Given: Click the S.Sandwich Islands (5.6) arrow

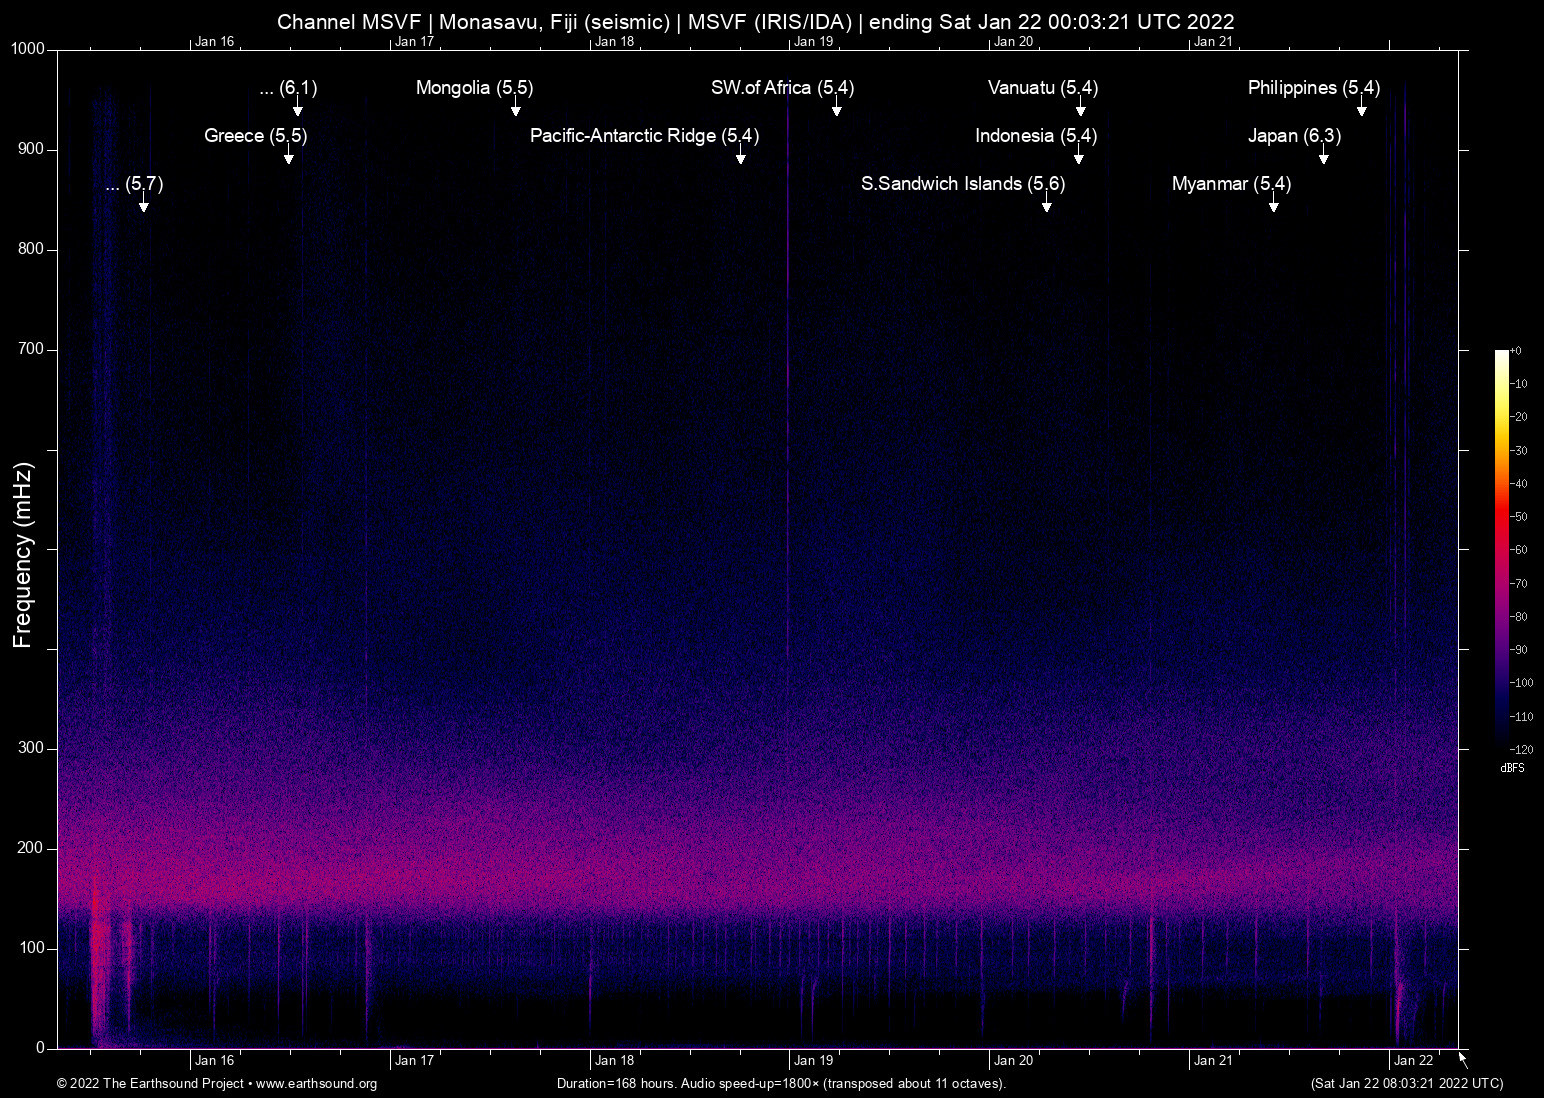Looking at the screenshot, I should click(1046, 205).
